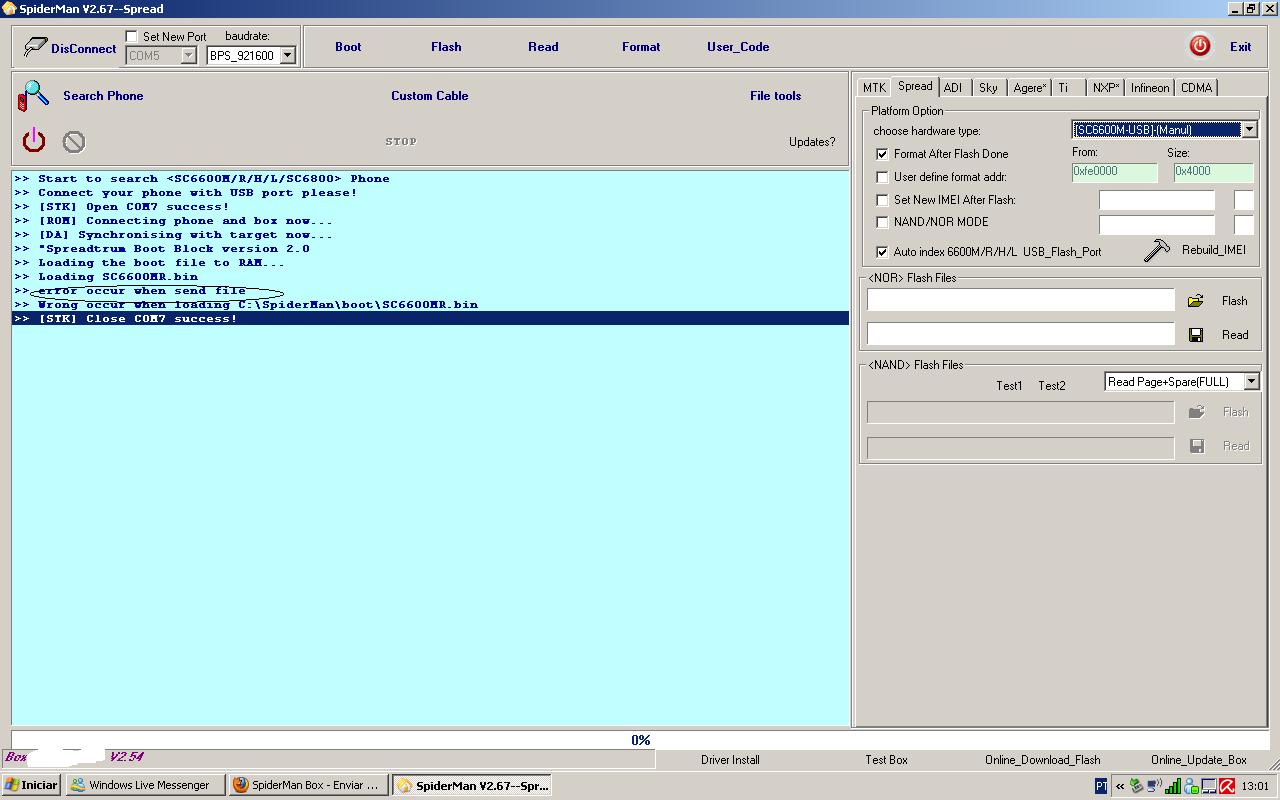Open the COM5 port dropdown
Screen dimensions: 1280x800
188,56
